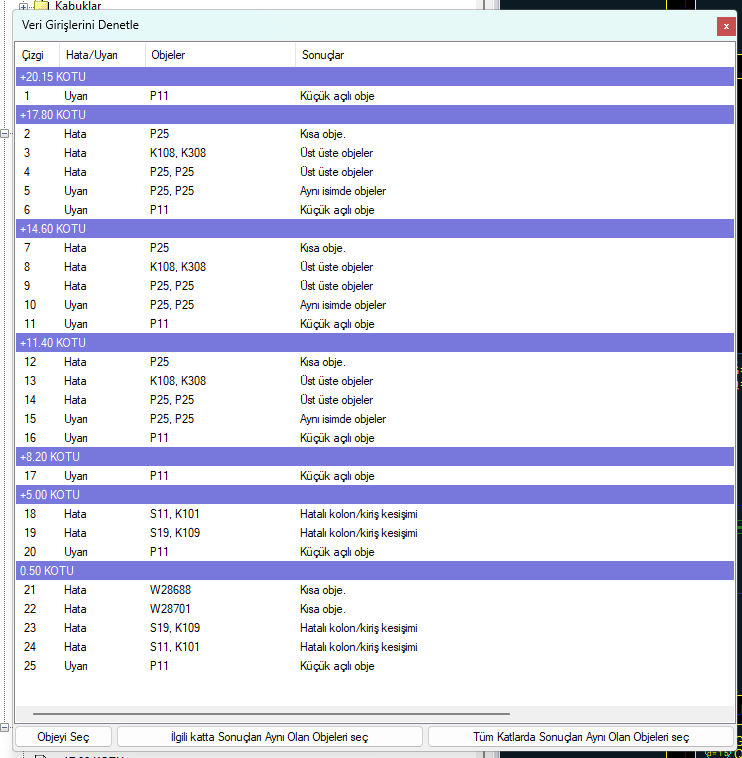Image resolution: width=742 pixels, height=758 pixels.
Task: Sort by the Sonuçlar column header
Action: [x=514, y=55]
